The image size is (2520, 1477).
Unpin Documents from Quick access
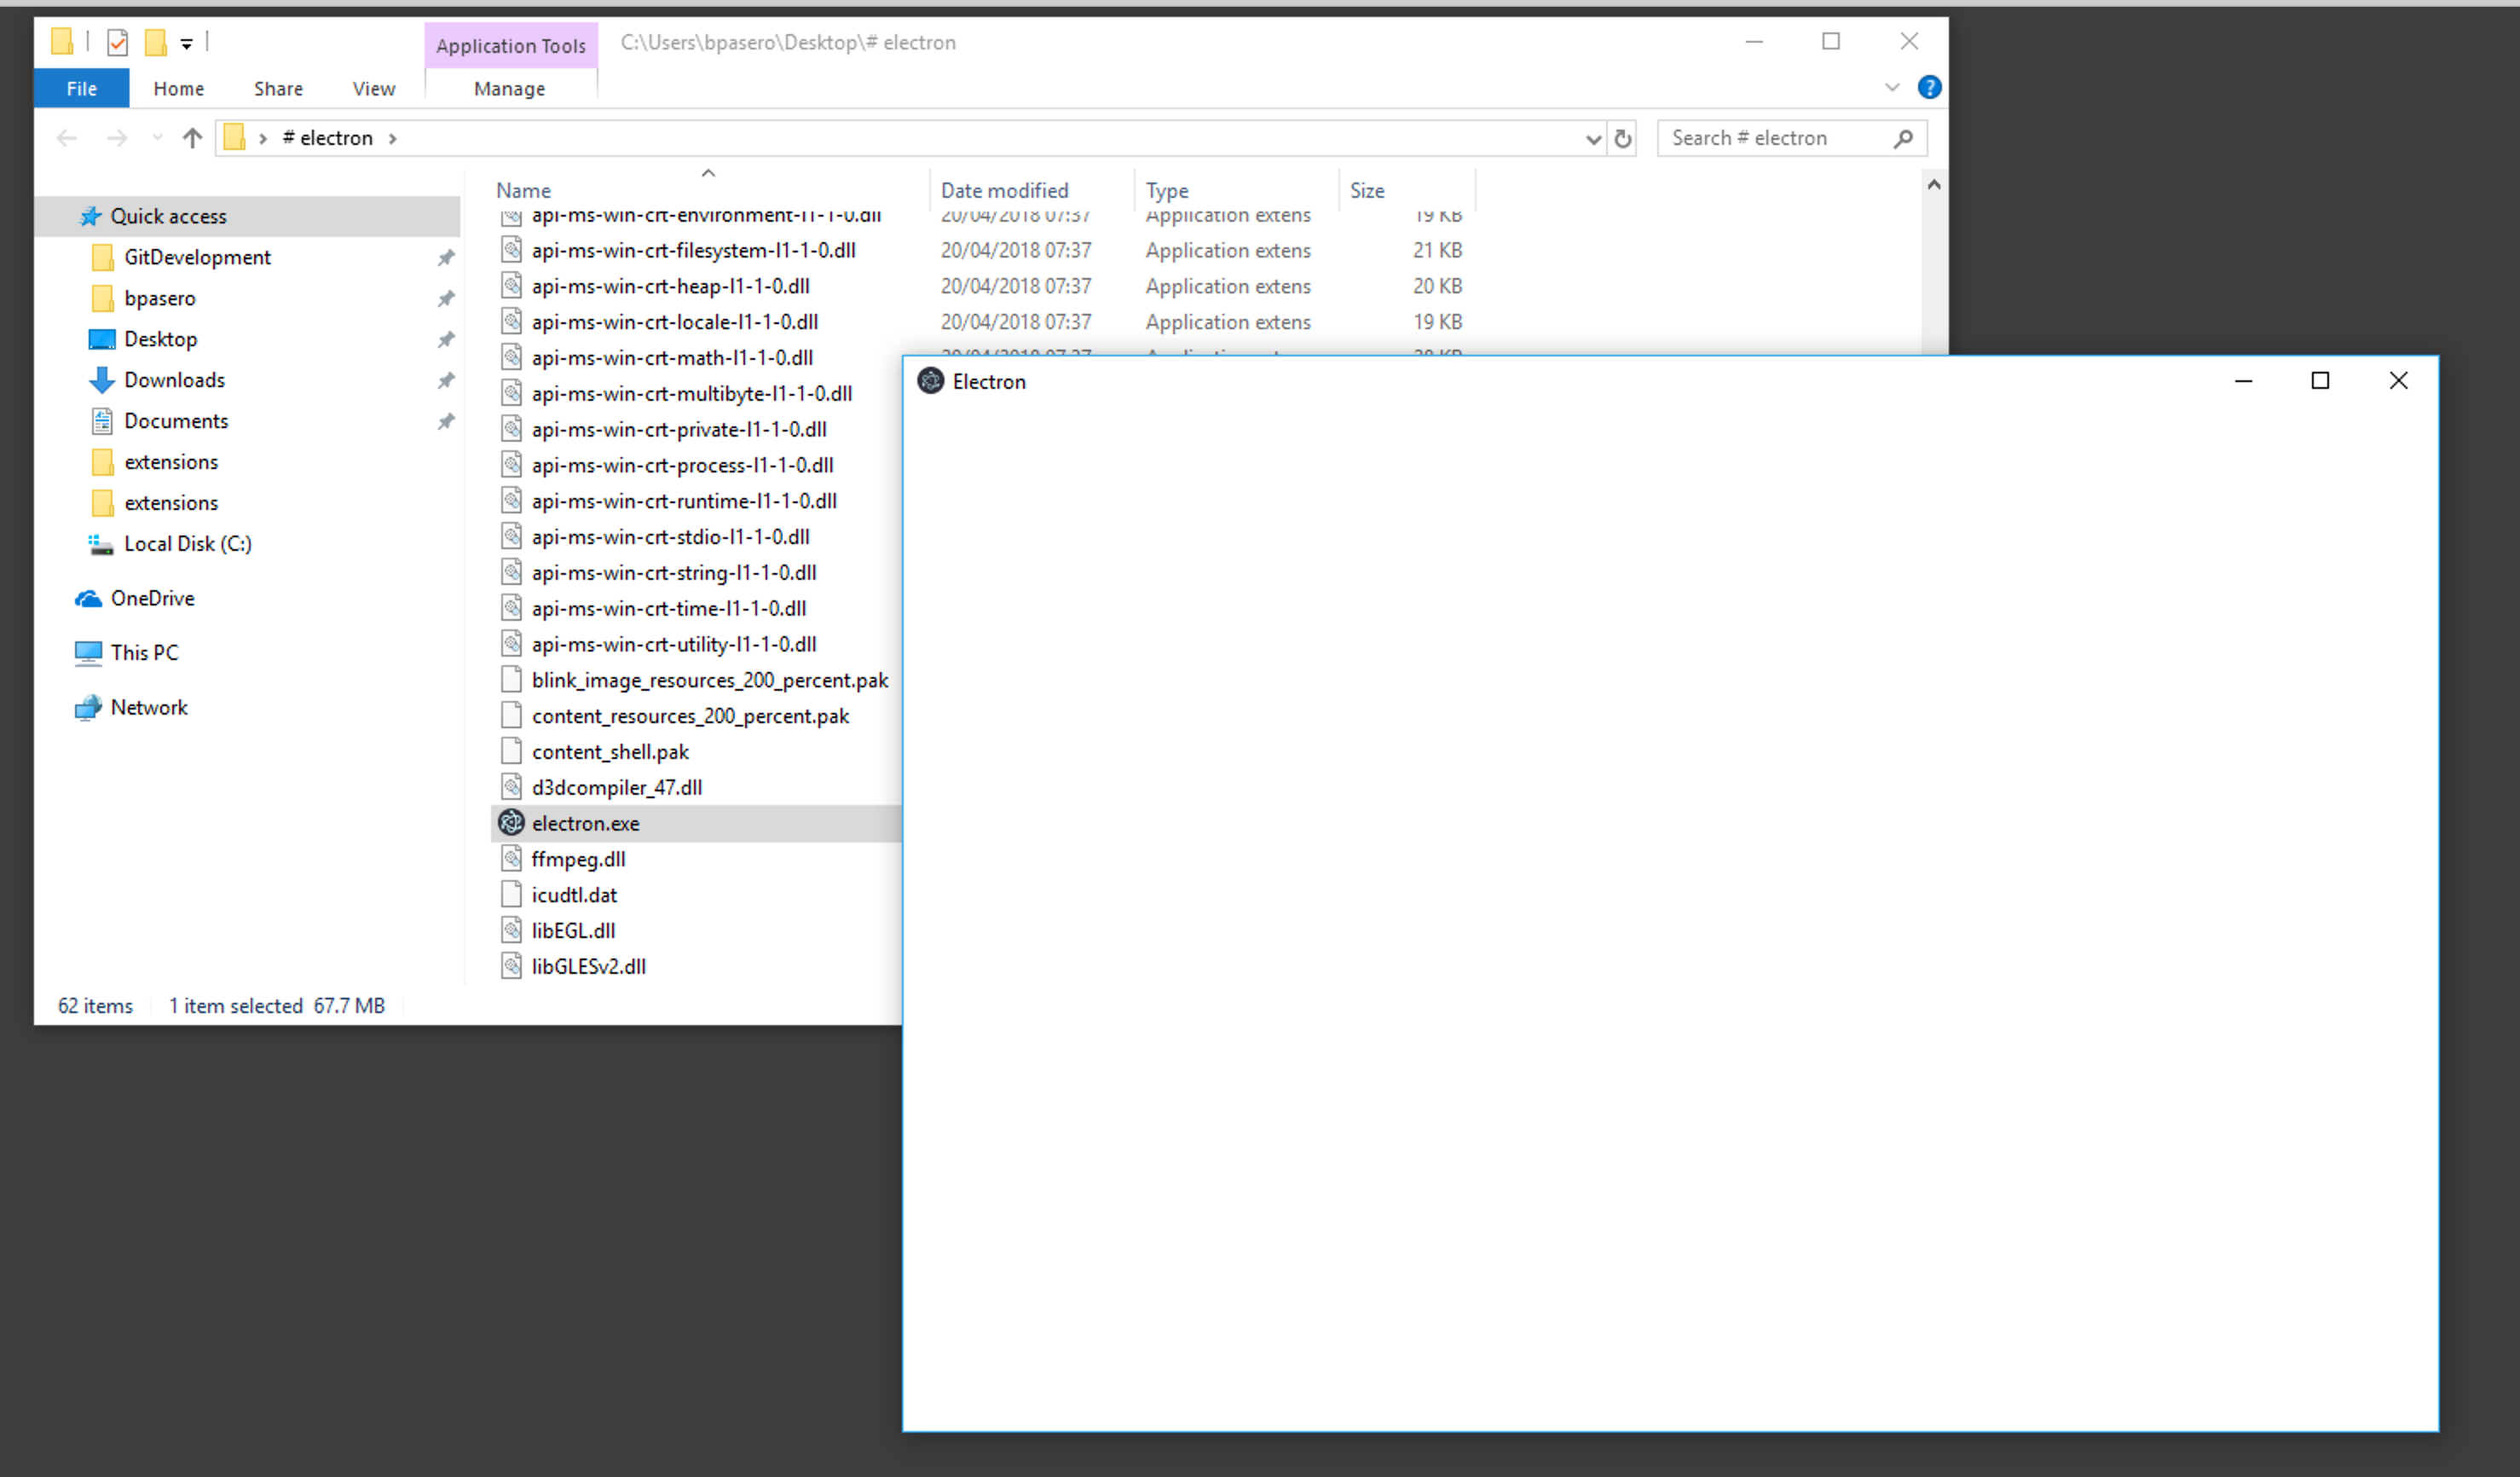point(446,421)
